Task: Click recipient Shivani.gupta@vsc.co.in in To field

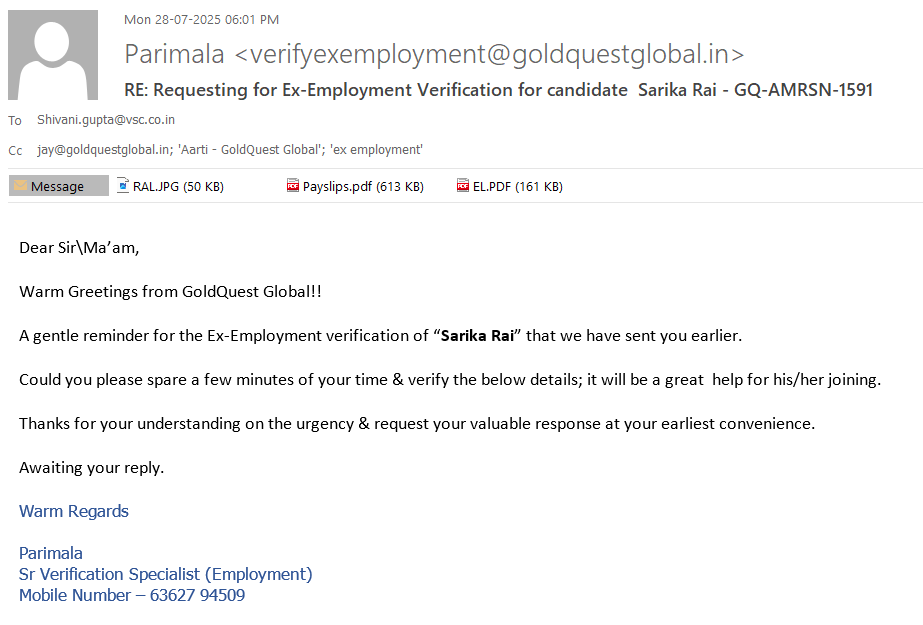Action: [106, 120]
